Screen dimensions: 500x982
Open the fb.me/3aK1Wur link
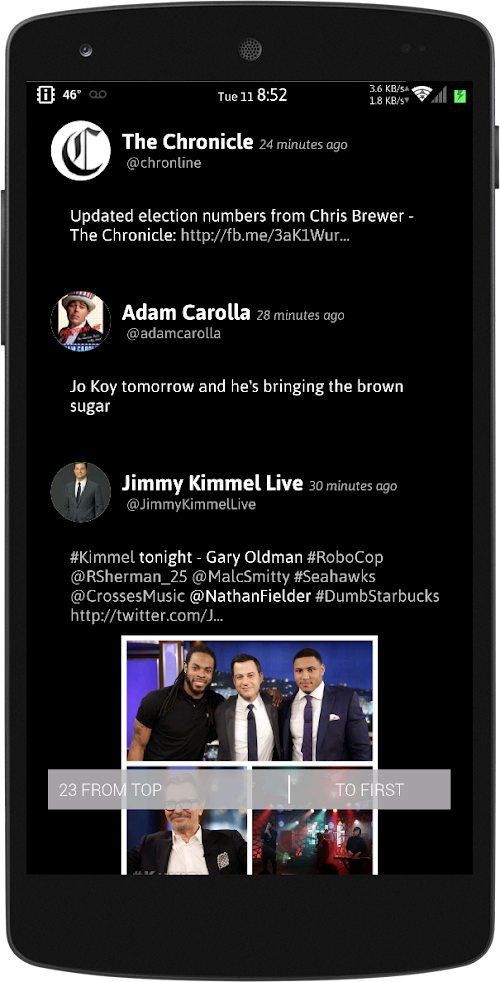(266, 236)
